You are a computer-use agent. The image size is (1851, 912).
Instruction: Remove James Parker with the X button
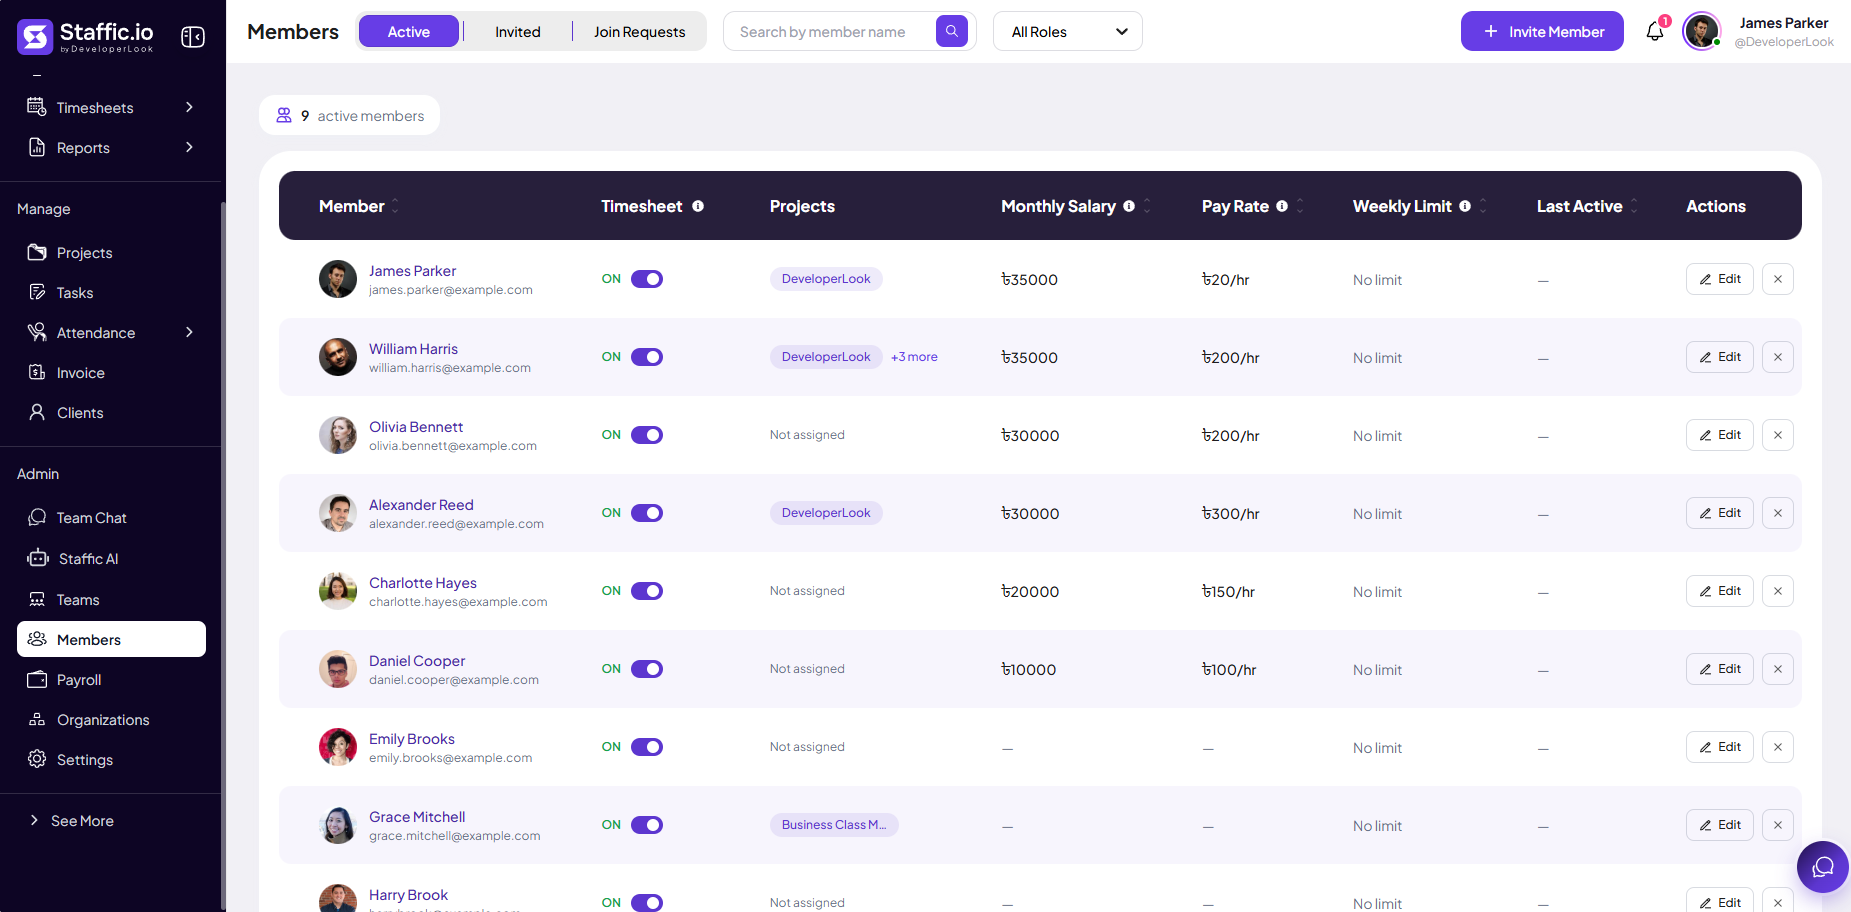(1778, 279)
